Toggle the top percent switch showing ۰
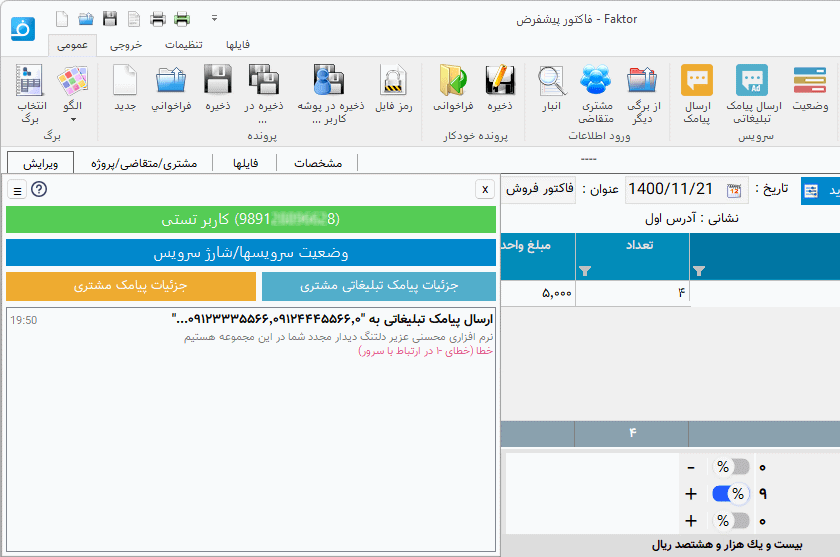The height and width of the screenshot is (557, 840). [732, 467]
